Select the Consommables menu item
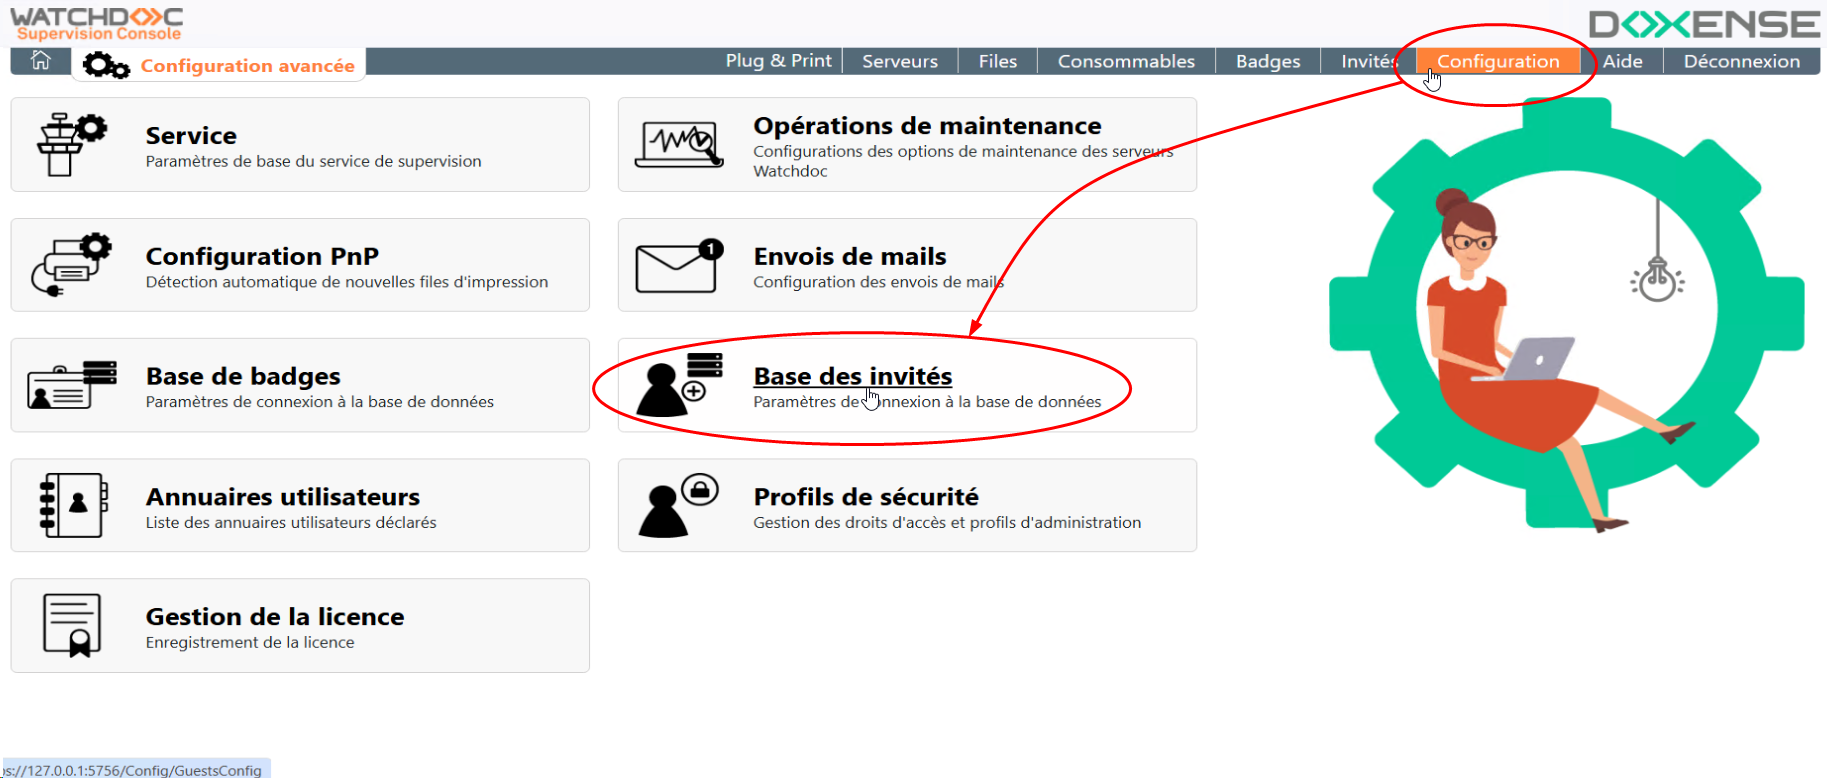Screen dimensions: 1827x778 pos(1126,61)
